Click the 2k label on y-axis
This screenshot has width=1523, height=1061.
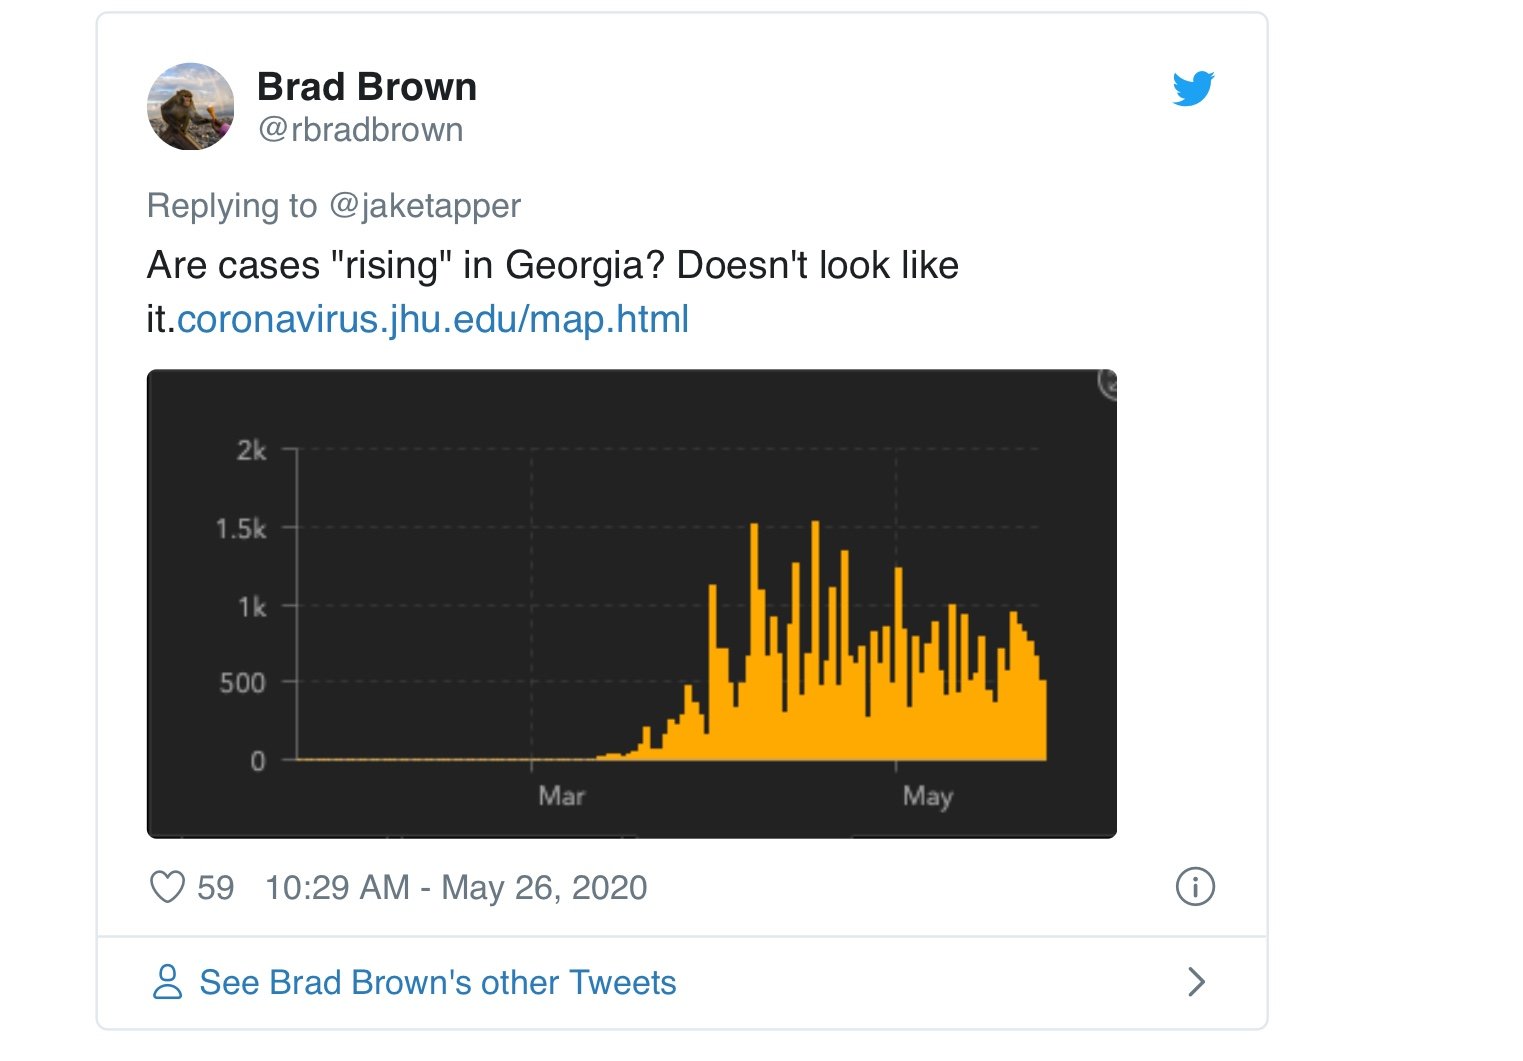point(251,451)
